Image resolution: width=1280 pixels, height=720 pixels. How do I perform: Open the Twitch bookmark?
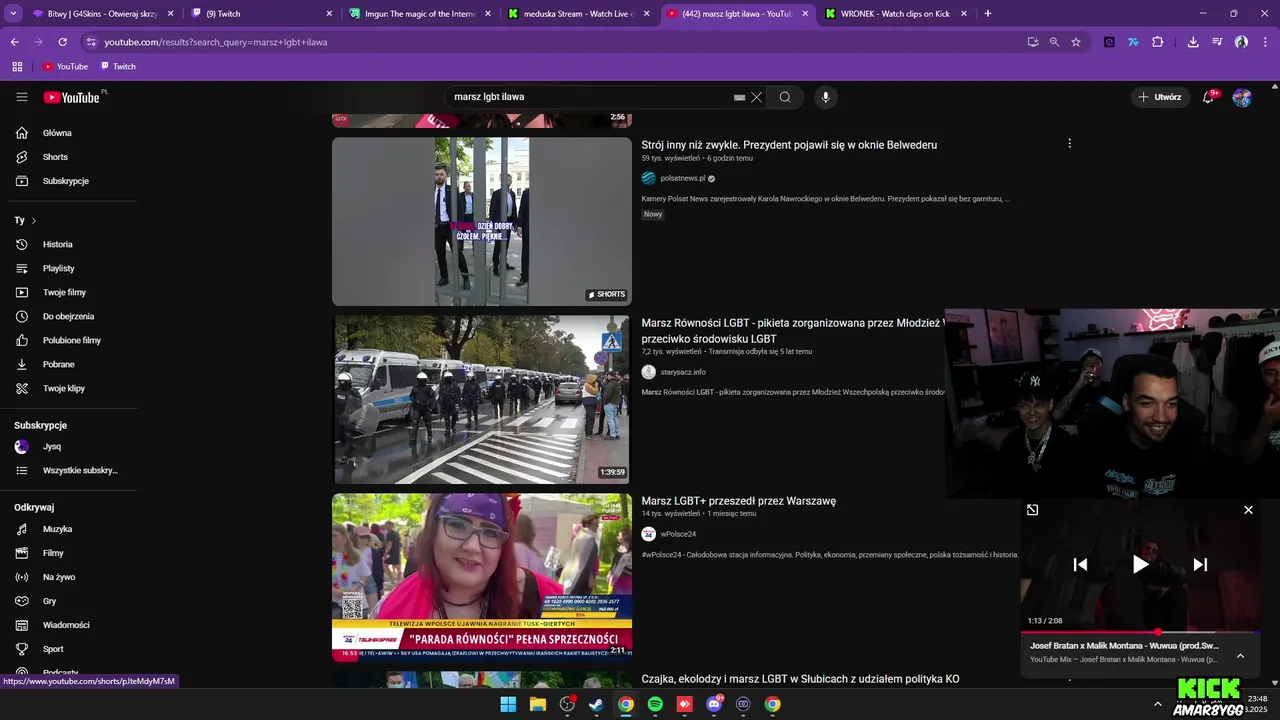coord(118,67)
